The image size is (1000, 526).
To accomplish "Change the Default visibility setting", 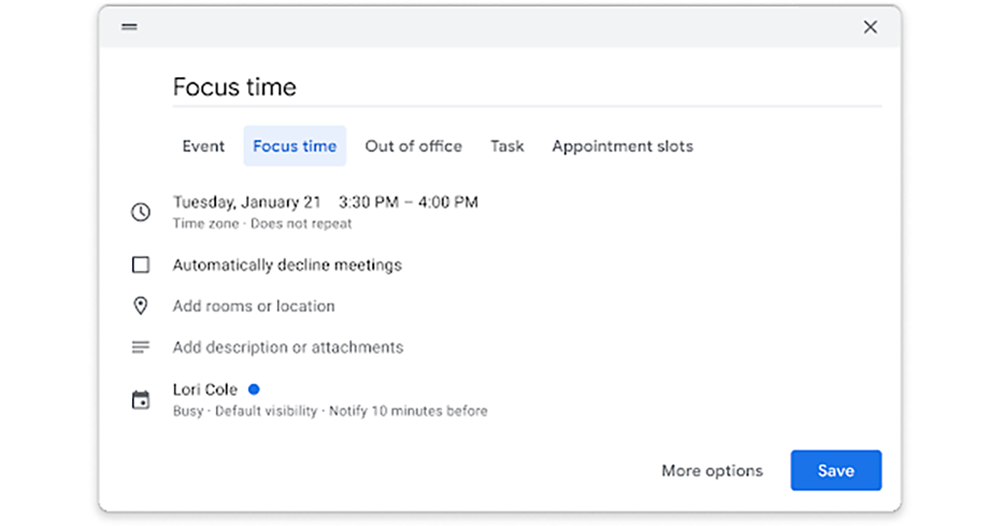I will [x=266, y=411].
